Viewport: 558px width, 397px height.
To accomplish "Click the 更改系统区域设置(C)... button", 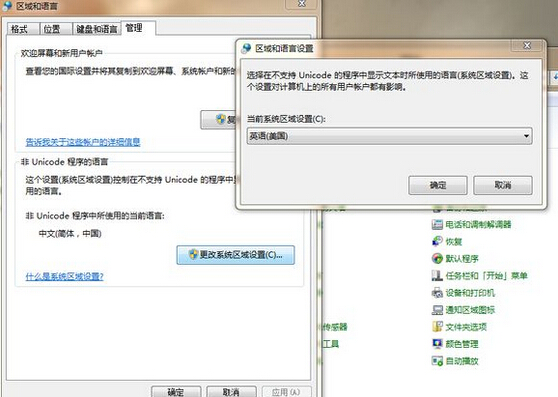I will coord(236,255).
